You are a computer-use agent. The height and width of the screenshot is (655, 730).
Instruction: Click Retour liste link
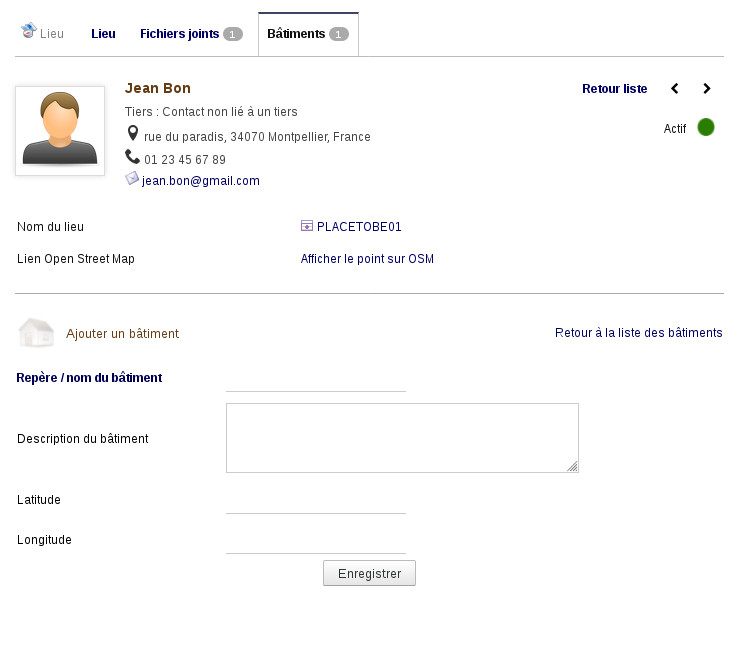(x=614, y=89)
